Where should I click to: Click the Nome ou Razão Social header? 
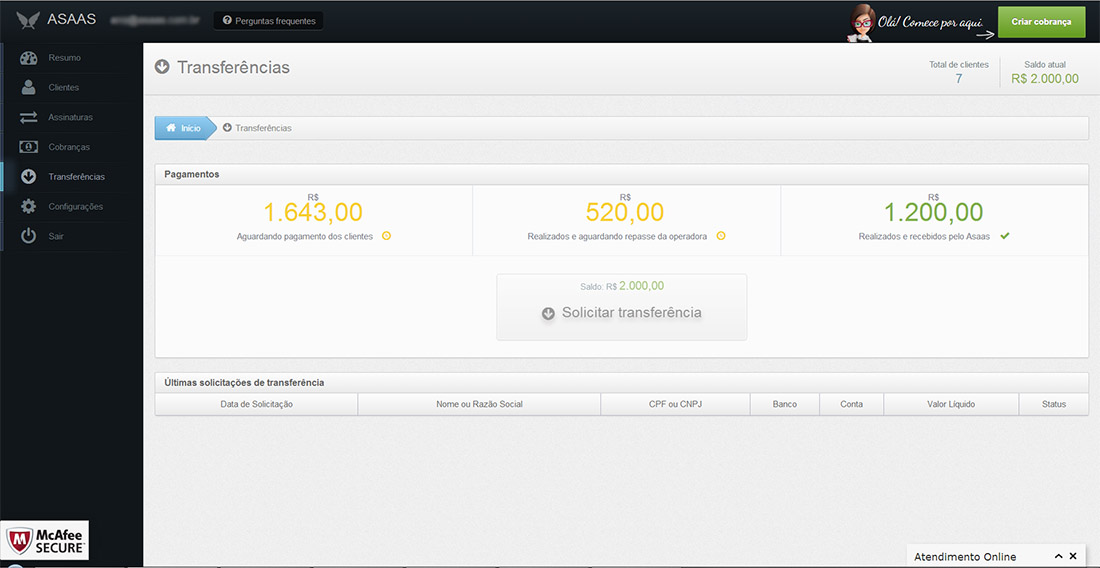click(x=479, y=404)
